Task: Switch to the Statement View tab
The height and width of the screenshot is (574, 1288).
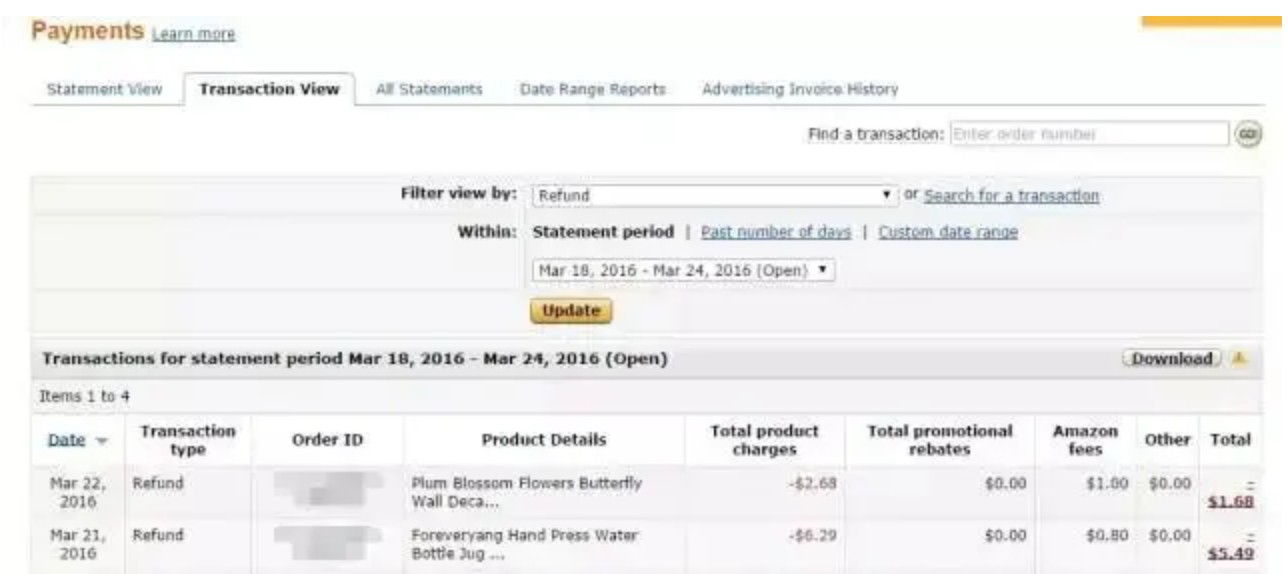Action: (x=104, y=89)
